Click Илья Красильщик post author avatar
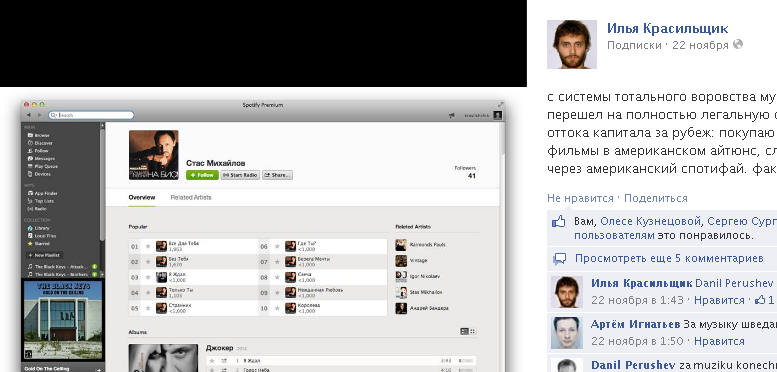Screen dimensions: 777x372 pyautogui.click(x=572, y=45)
